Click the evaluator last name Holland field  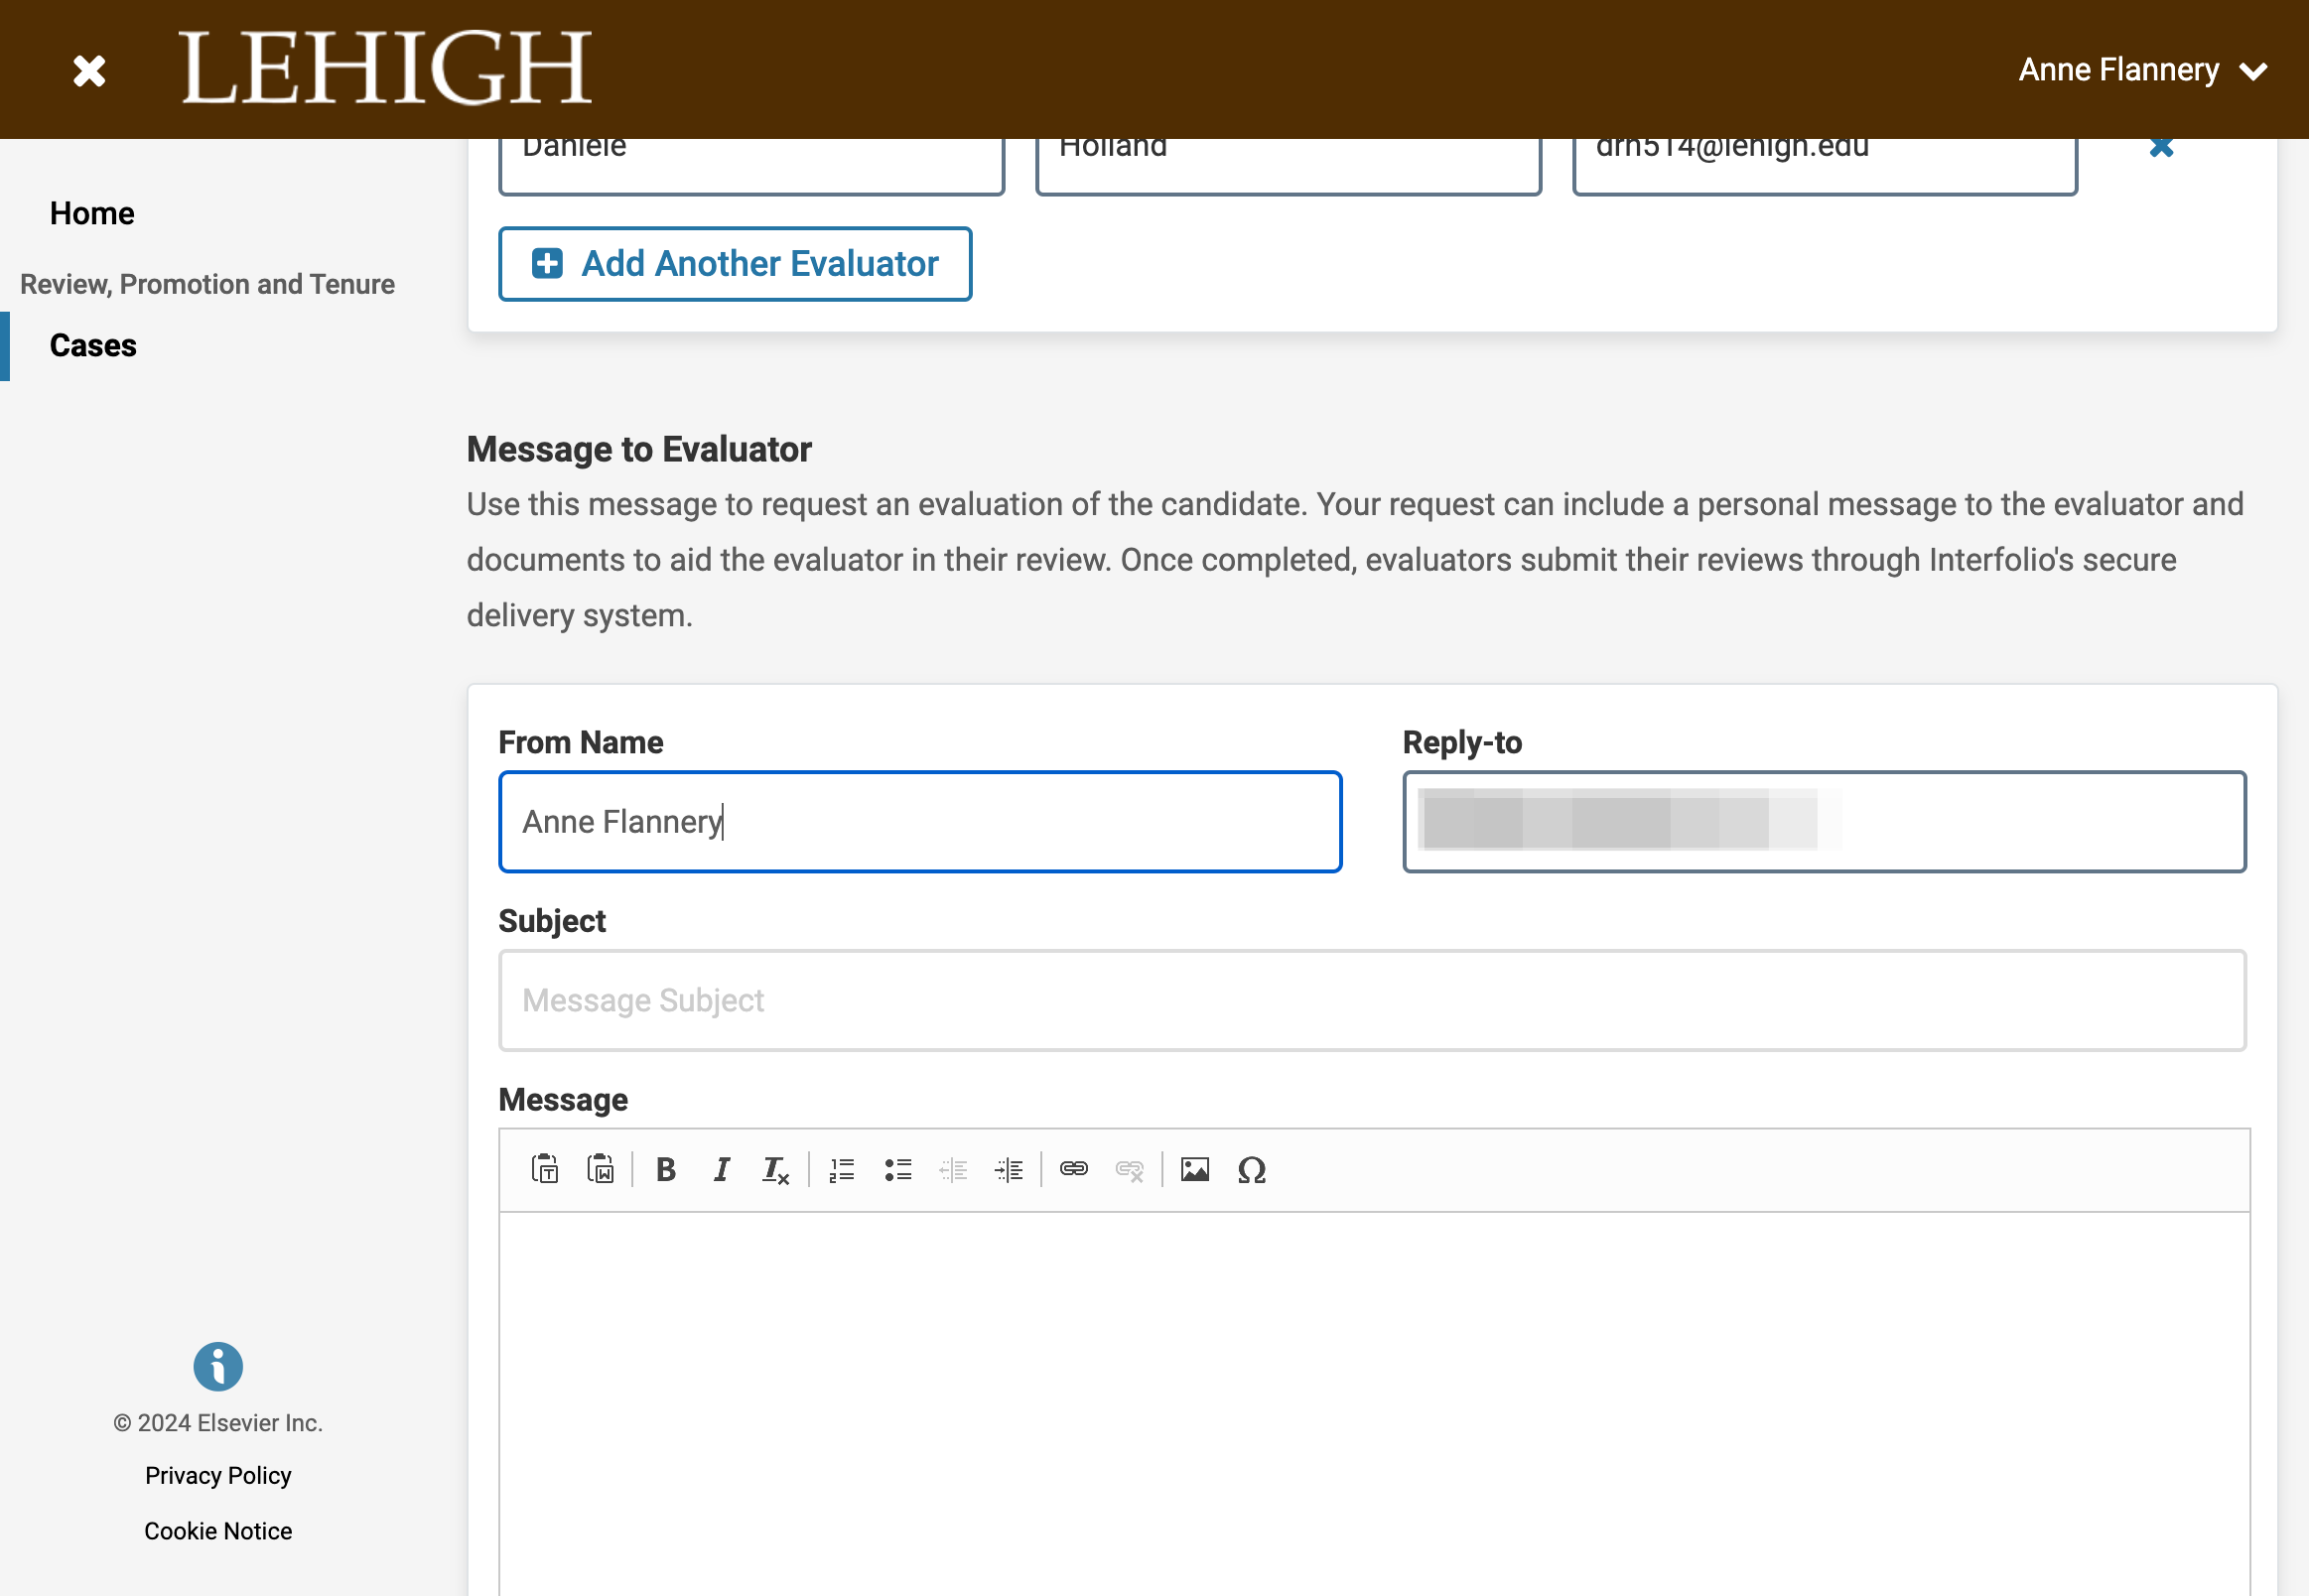1288,165
